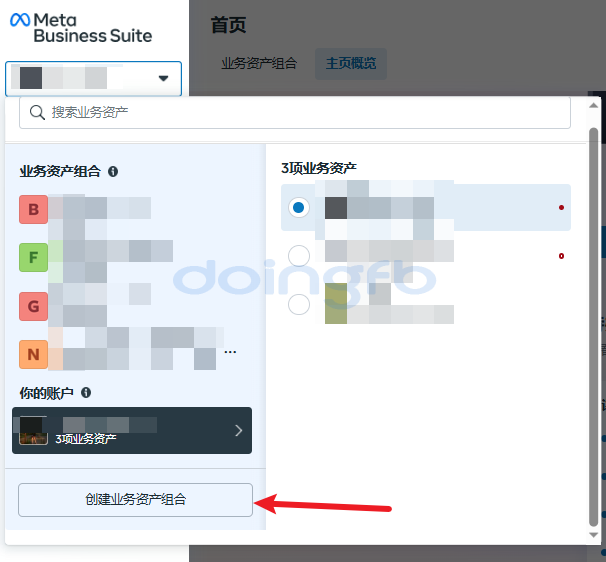
Task: Click the Meta Business Suite logo
Action: (x=82, y=28)
